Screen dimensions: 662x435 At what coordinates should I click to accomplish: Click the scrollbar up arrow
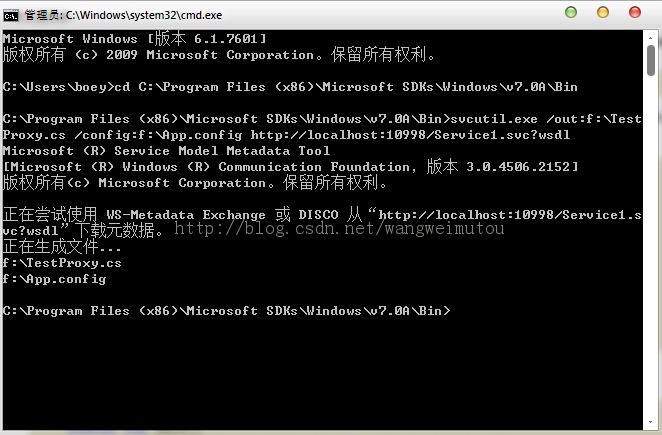click(x=651, y=38)
